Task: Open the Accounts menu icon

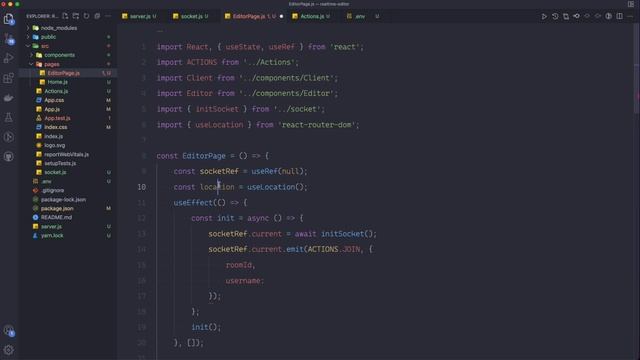Action: click(9, 331)
